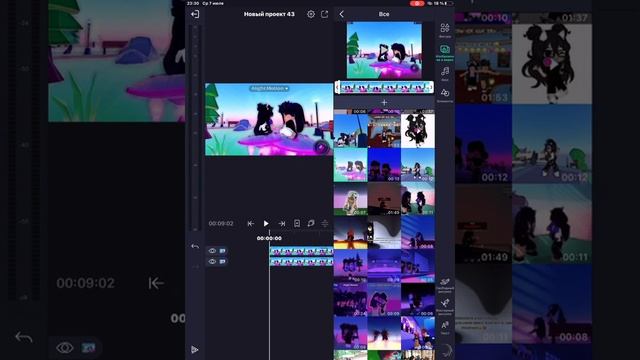640x360 pixels.
Task: Toggle loop playback icon
Action: point(311,223)
